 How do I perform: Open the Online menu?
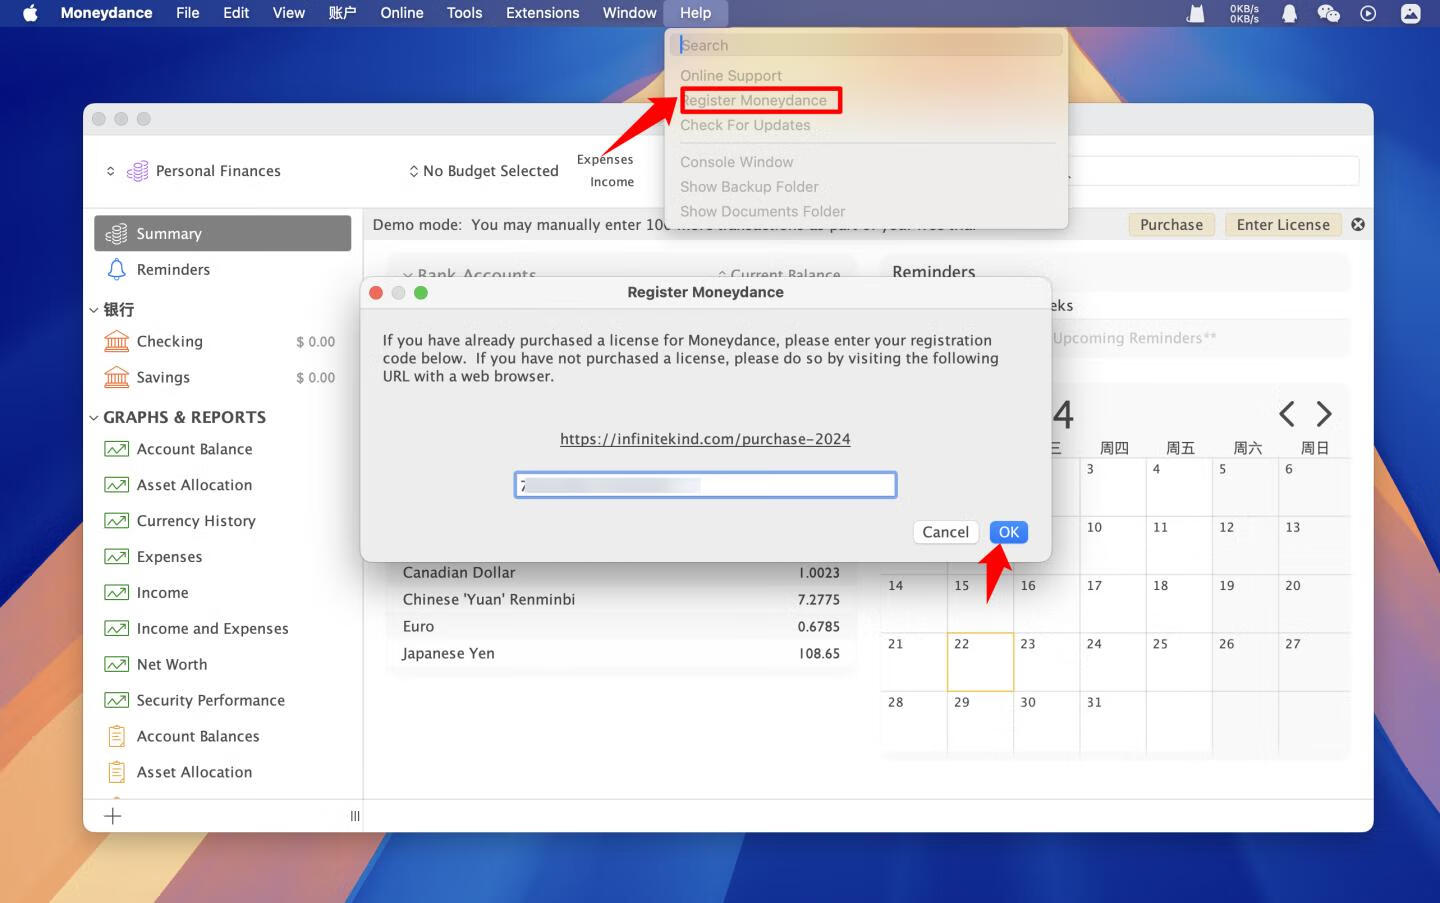click(x=402, y=13)
